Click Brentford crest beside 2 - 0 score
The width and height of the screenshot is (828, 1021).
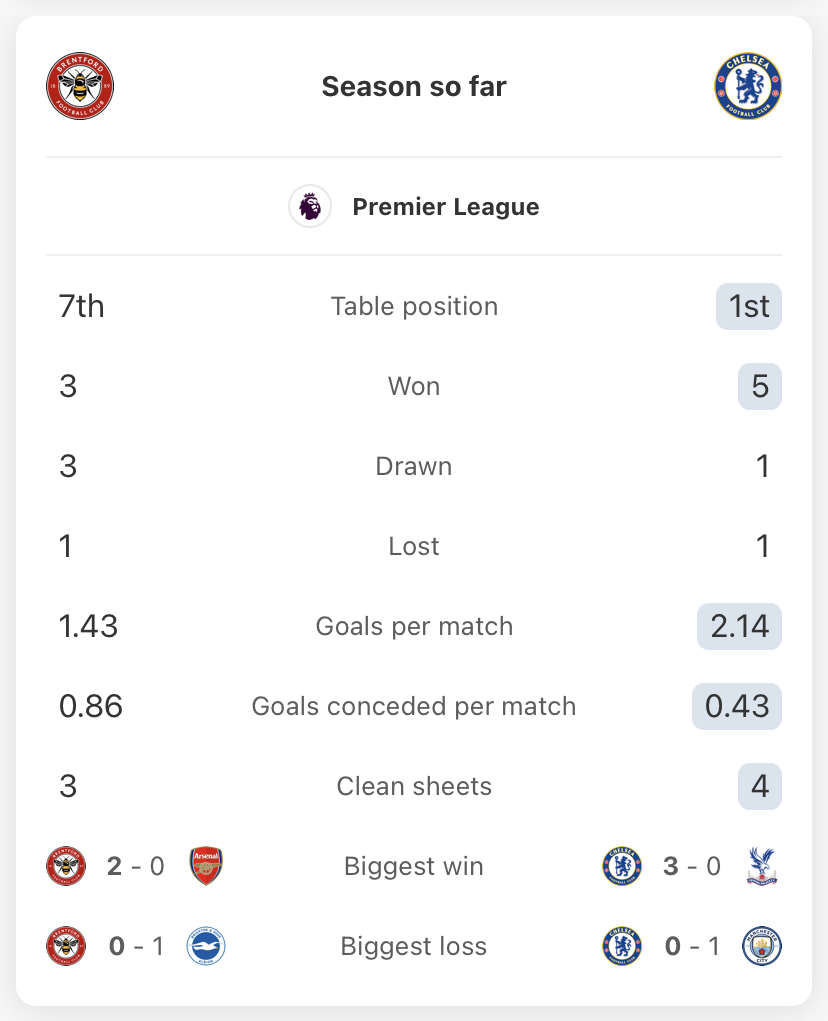[66, 866]
